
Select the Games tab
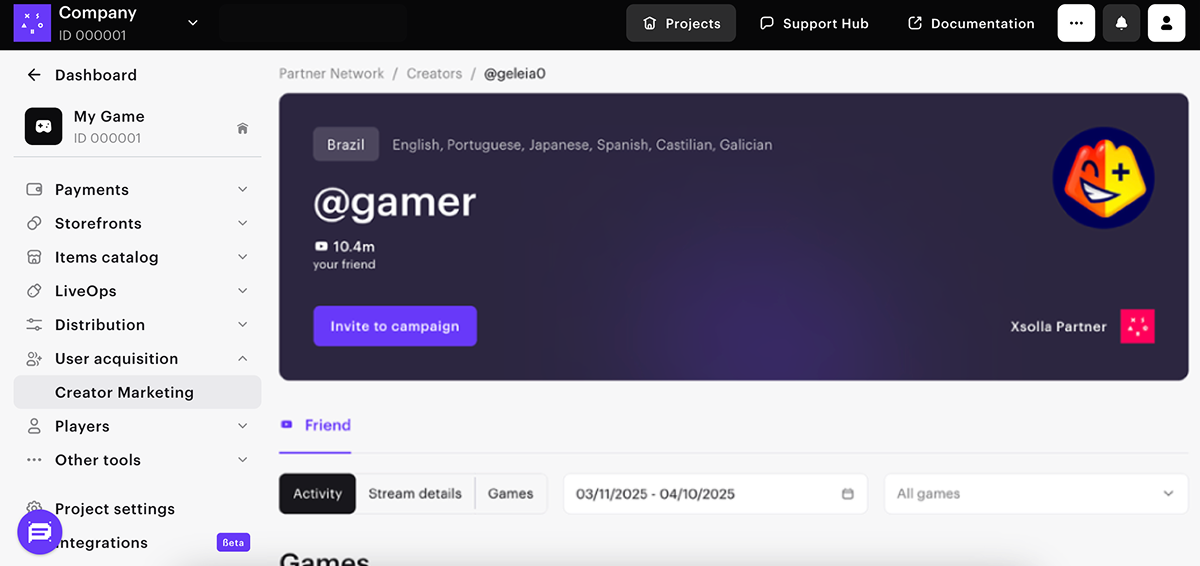tap(510, 494)
